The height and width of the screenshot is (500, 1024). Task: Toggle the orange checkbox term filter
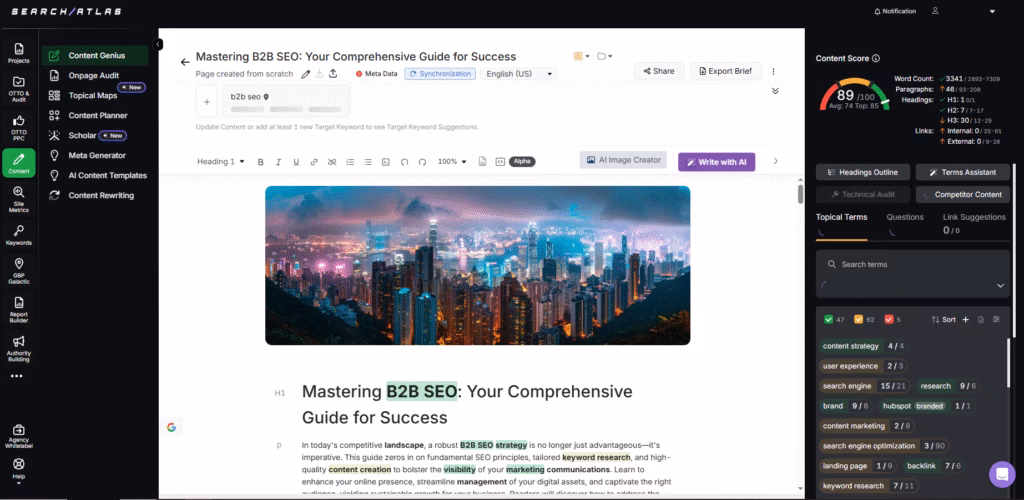pyautogui.click(x=858, y=320)
